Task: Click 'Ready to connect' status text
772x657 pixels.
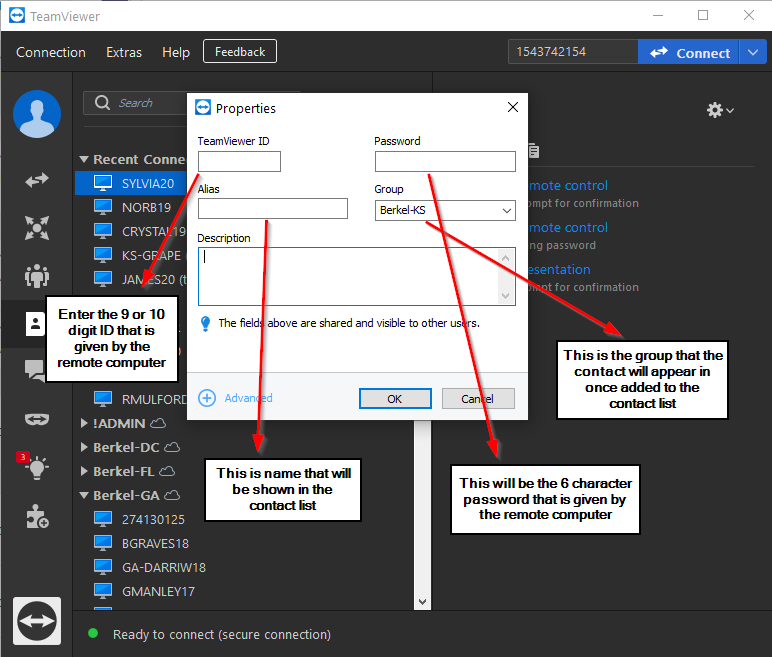Action: pos(222,634)
